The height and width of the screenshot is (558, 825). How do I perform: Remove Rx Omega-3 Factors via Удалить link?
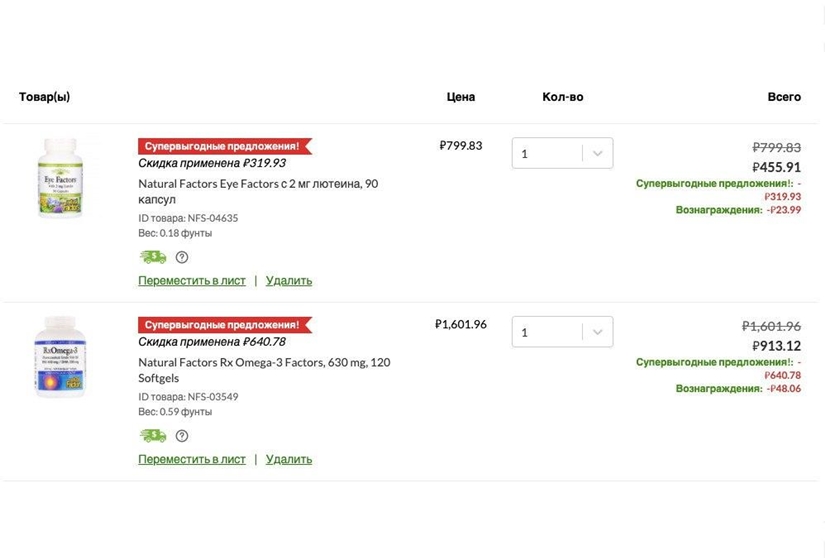pyautogui.click(x=289, y=459)
